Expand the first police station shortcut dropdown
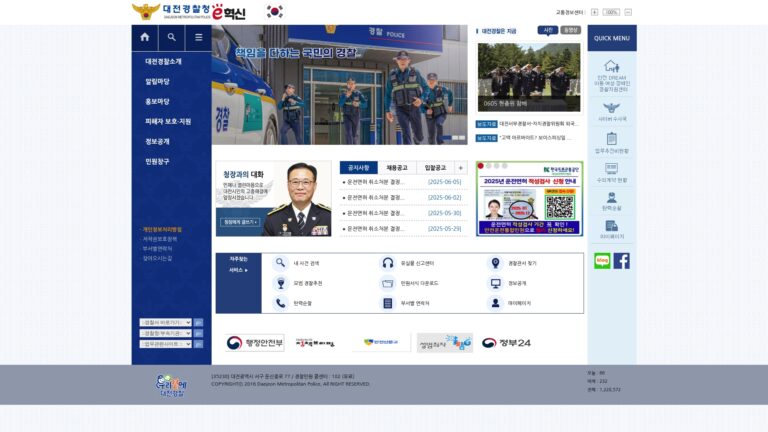The width and height of the screenshot is (768, 432). click(166, 322)
